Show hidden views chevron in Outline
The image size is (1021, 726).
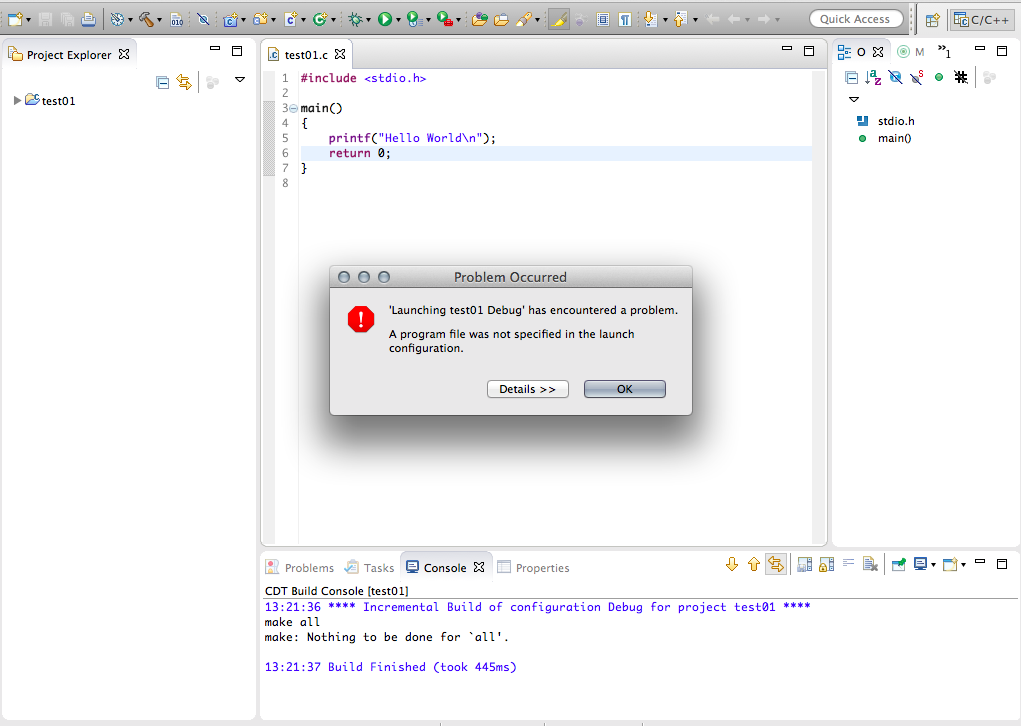[944, 51]
